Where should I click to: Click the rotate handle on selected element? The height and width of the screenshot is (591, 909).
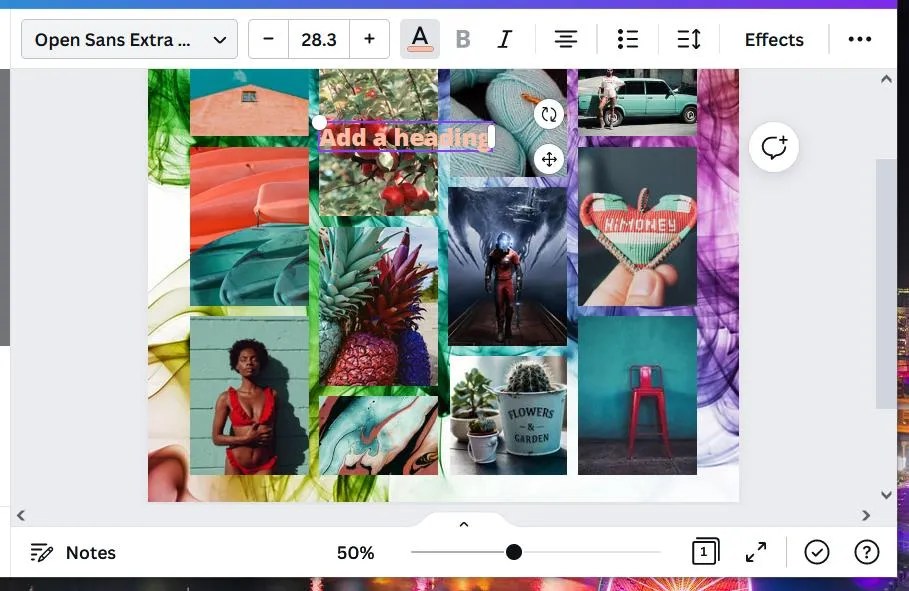coord(549,114)
